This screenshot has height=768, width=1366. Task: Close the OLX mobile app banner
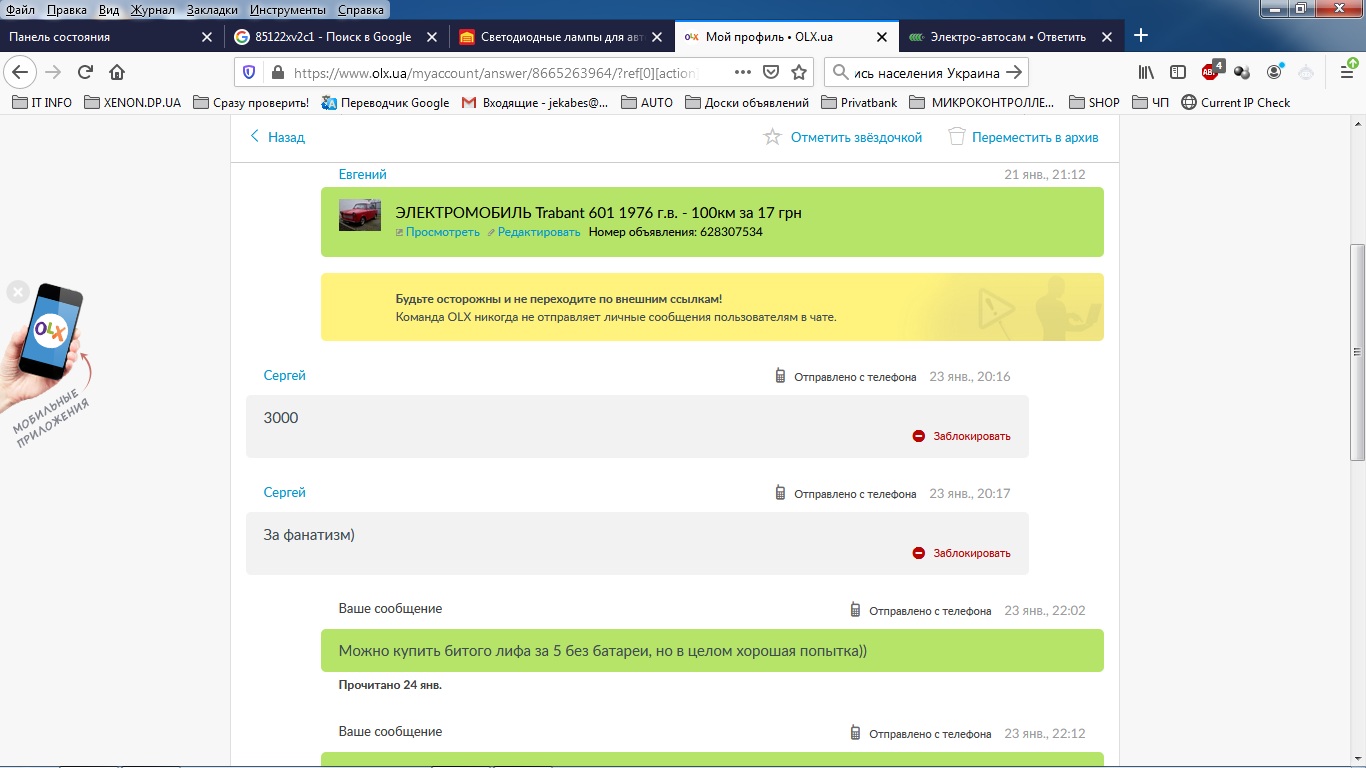(17, 292)
